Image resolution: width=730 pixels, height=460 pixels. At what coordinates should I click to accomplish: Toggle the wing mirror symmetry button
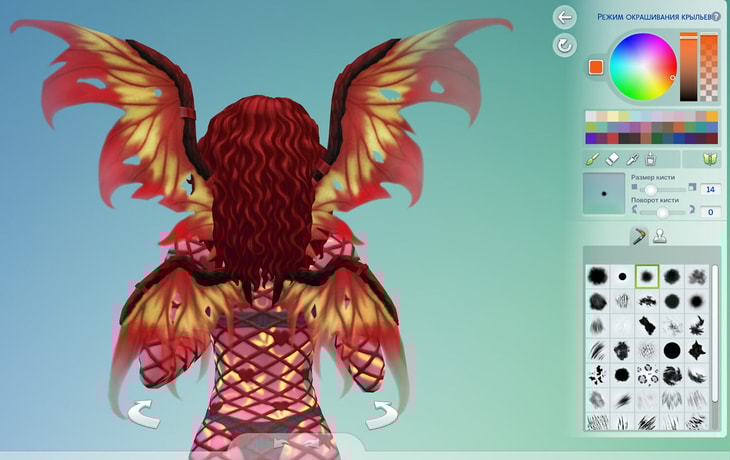[x=710, y=159]
